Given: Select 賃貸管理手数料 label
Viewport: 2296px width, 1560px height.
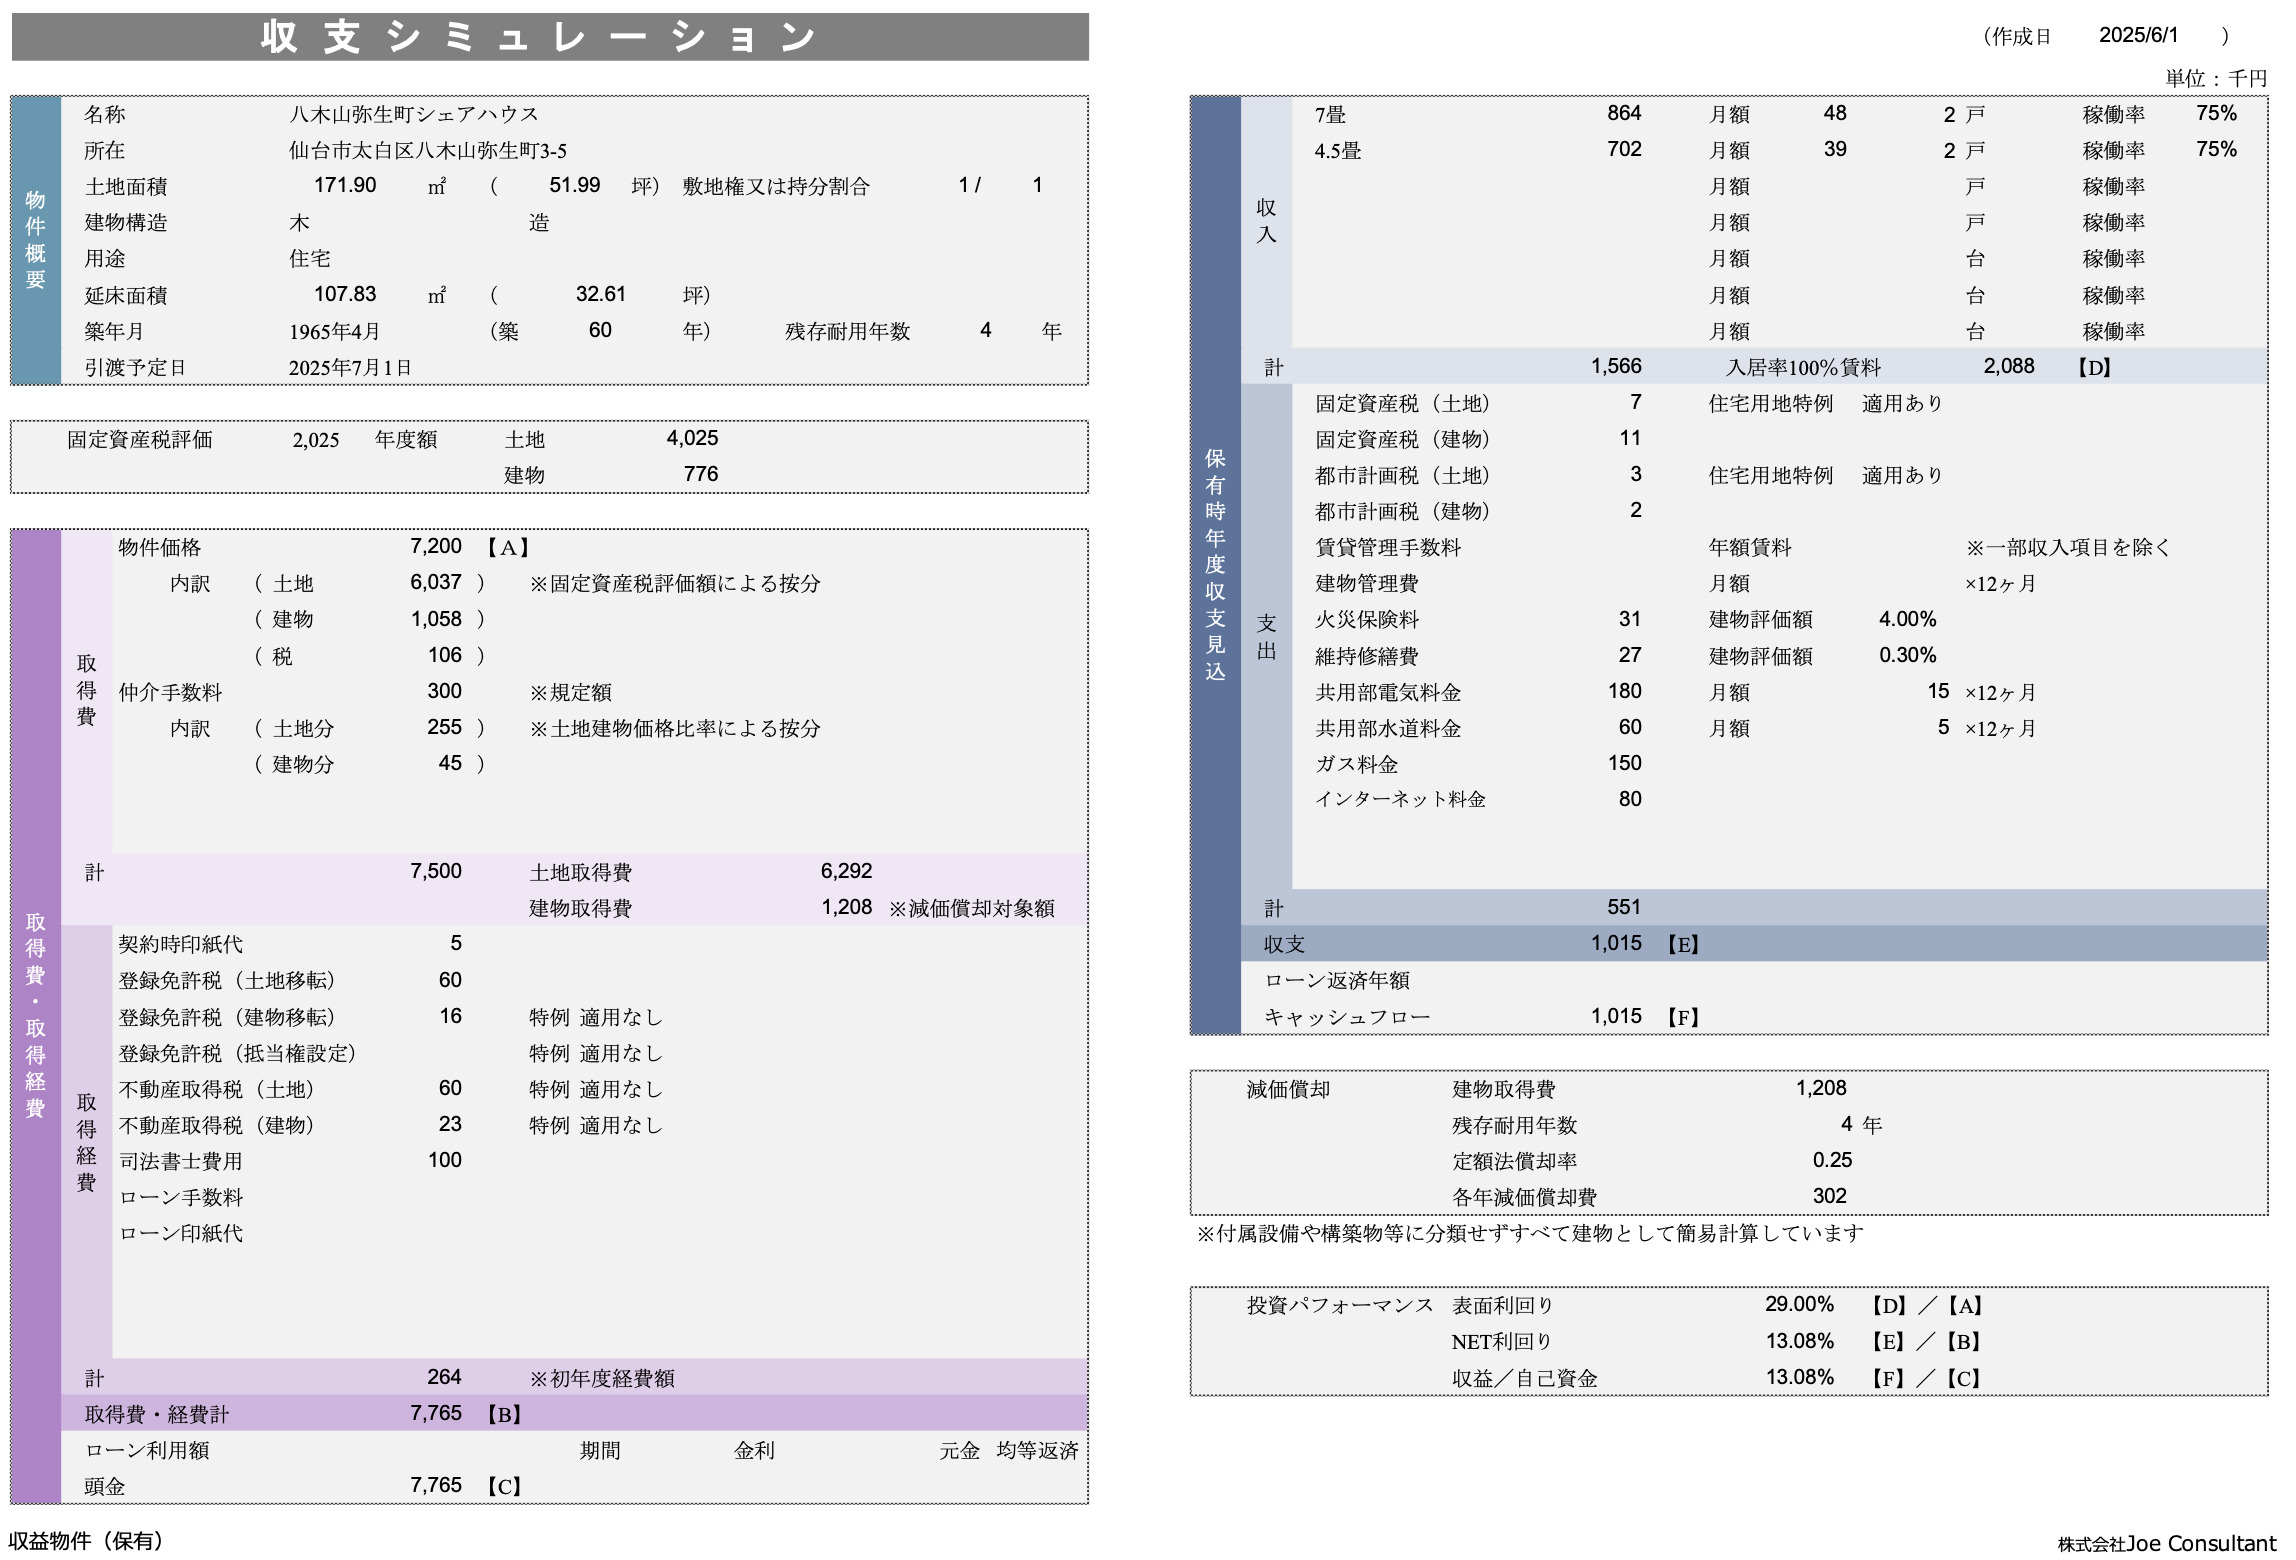Looking at the screenshot, I should 1388,547.
